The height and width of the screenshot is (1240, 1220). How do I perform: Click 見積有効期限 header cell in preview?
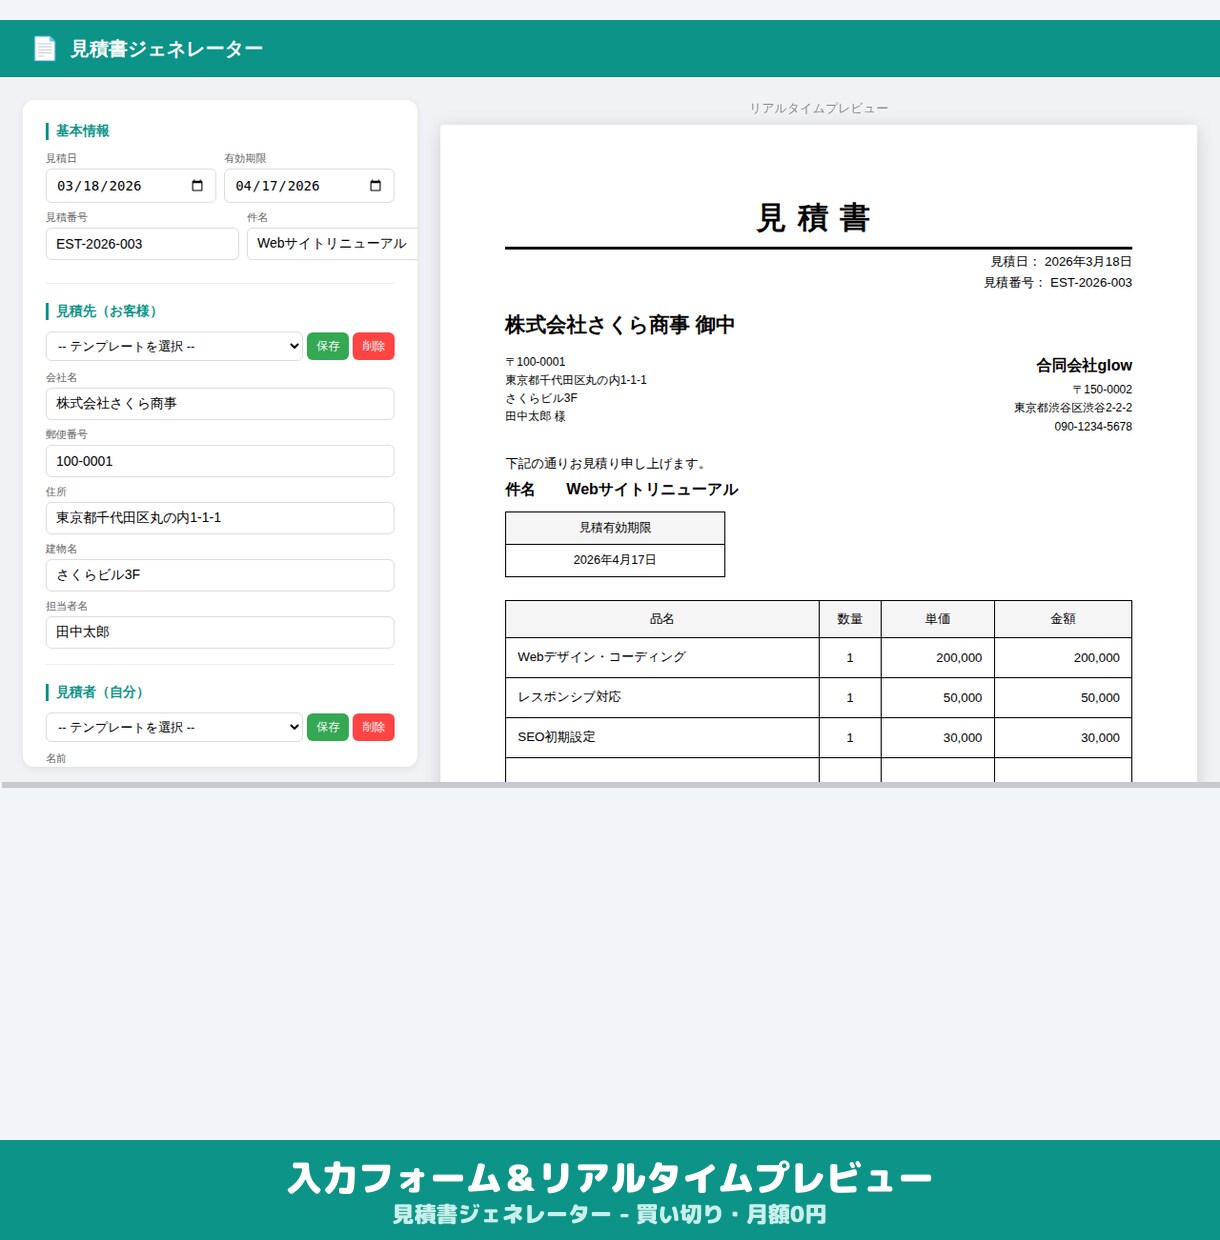[615, 528]
